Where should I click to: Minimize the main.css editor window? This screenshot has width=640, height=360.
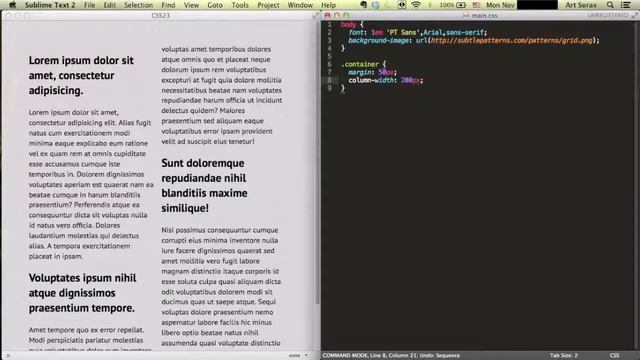(x=337, y=15)
